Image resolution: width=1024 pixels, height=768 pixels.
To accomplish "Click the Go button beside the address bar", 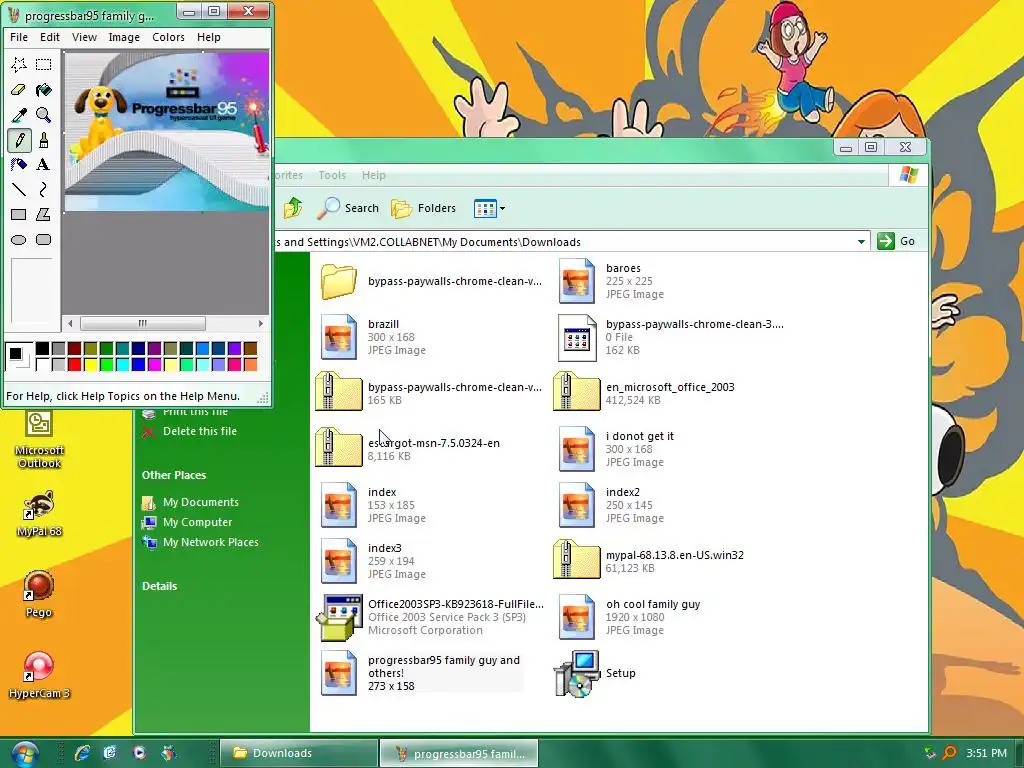I will click(897, 241).
